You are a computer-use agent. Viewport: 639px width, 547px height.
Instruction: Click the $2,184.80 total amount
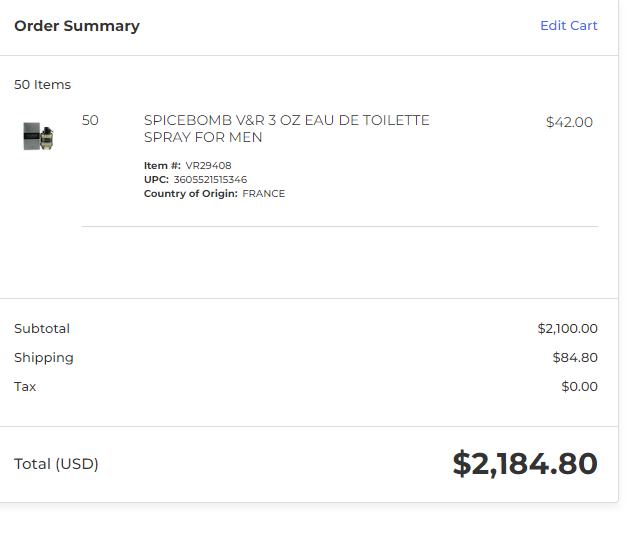click(525, 463)
